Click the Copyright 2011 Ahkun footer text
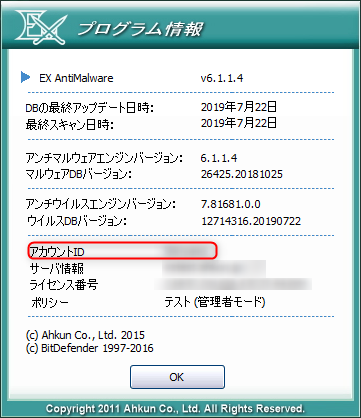 (x=175, y=408)
